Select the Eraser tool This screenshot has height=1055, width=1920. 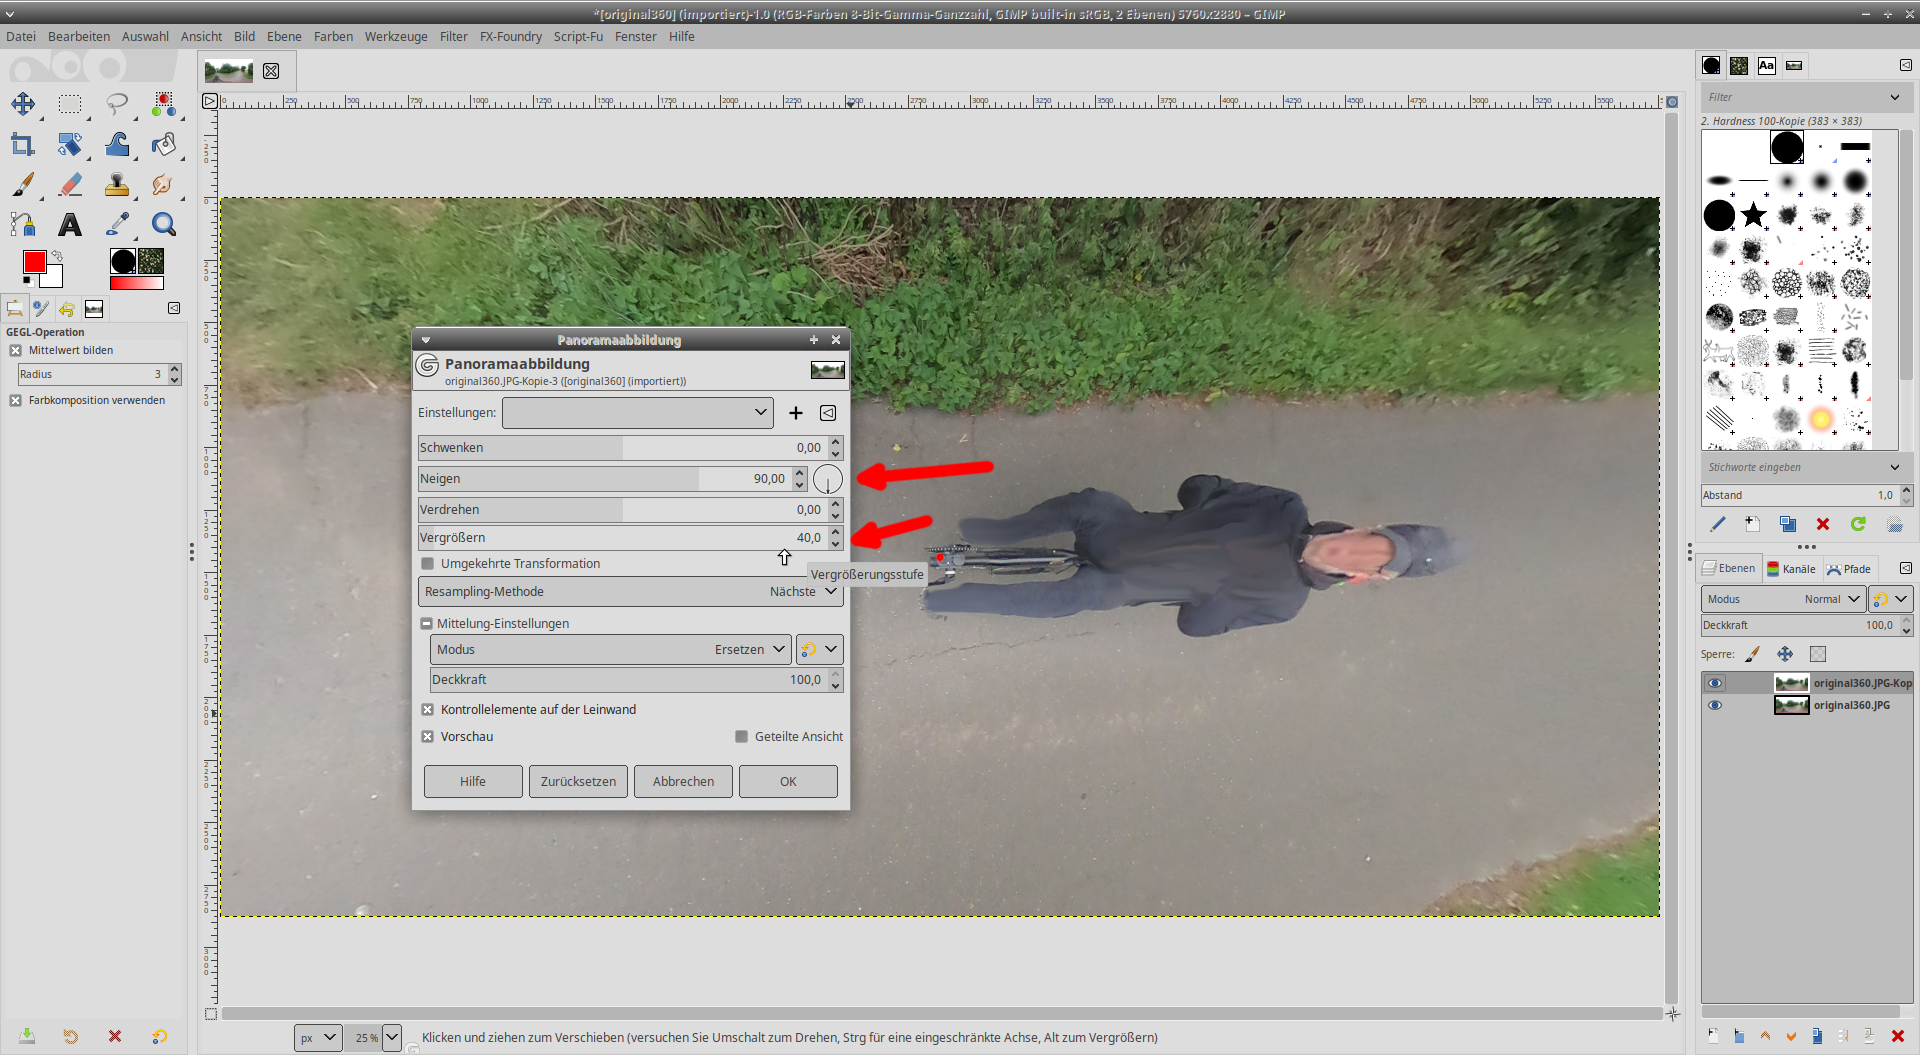70,185
